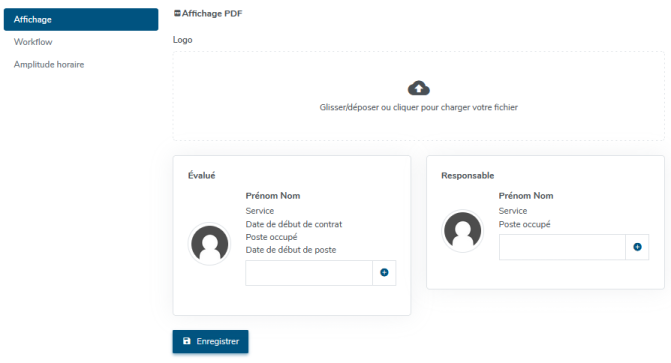Viewport: 671px width, 363px height.
Task: Click the Affichage PDF header icon
Action: [177, 14]
